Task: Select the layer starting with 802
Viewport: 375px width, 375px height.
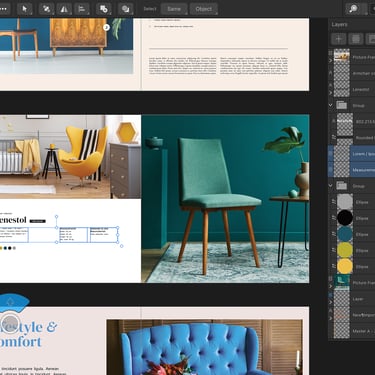Action: [352, 122]
